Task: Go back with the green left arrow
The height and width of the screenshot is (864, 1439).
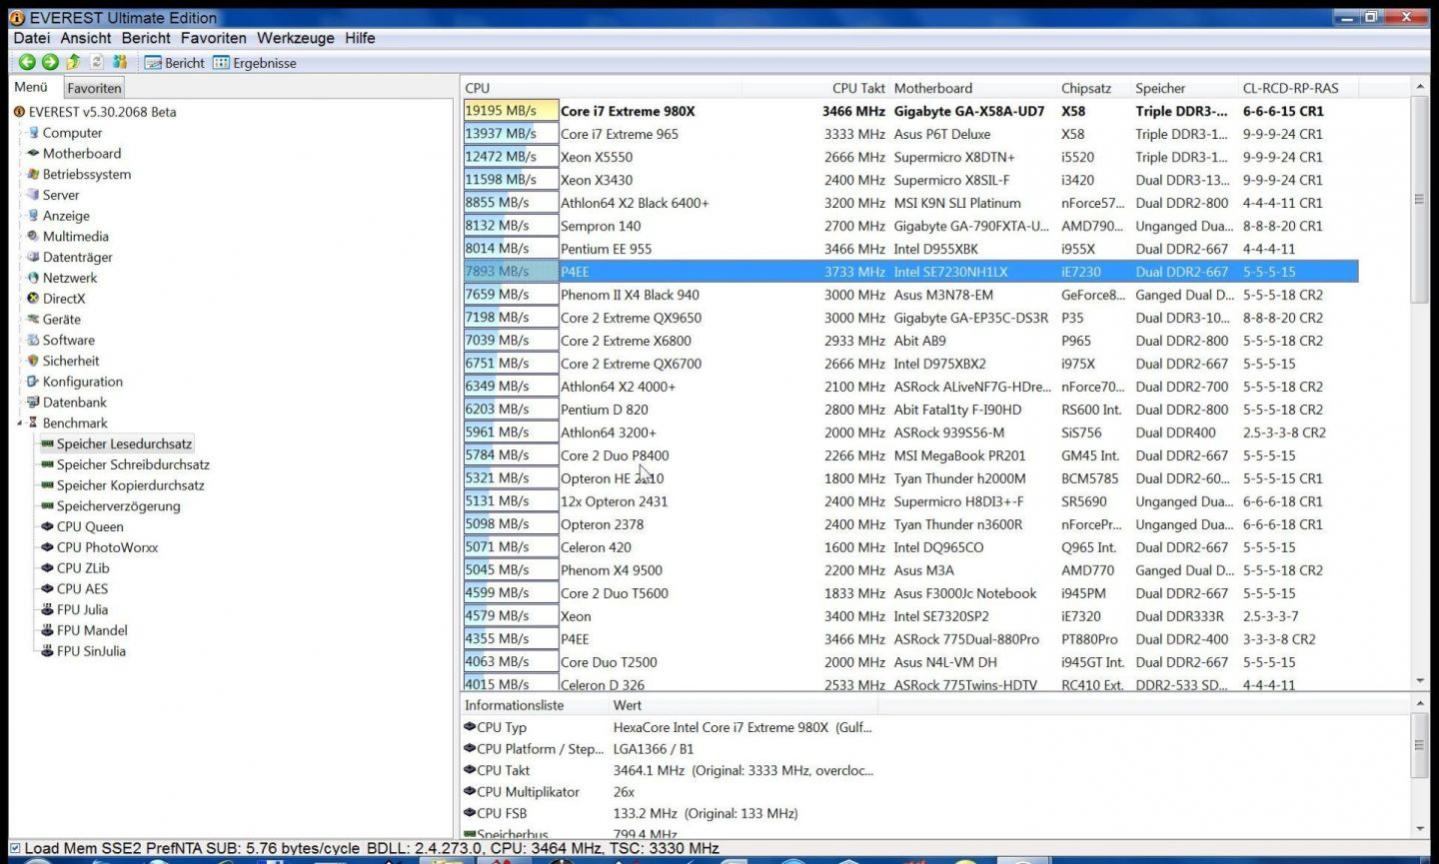Action: 27,62
